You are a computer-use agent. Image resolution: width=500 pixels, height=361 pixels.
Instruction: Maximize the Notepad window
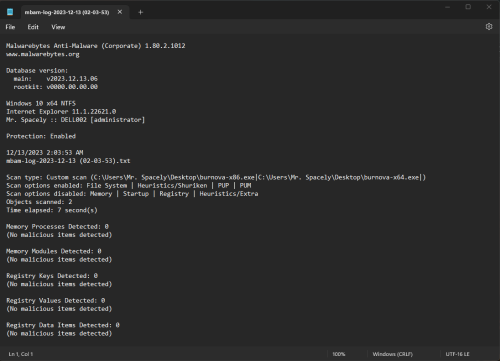click(468, 7)
